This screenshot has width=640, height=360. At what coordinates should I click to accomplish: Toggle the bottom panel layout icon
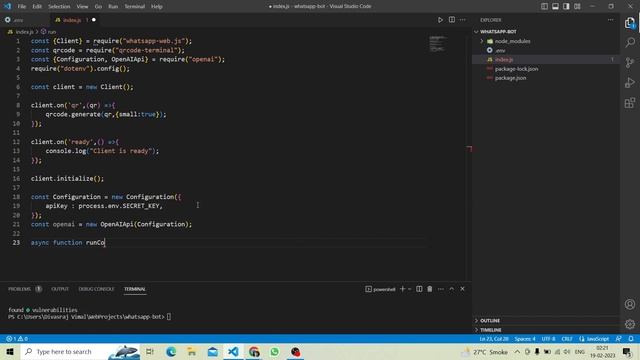click(x=556, y=6)
